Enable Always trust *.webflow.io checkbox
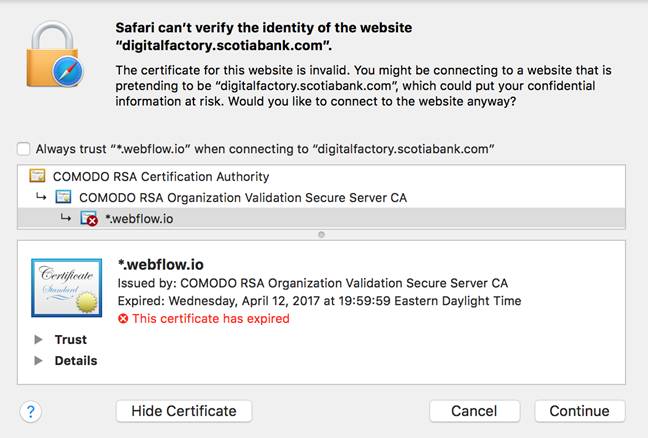 pos(24,149)
